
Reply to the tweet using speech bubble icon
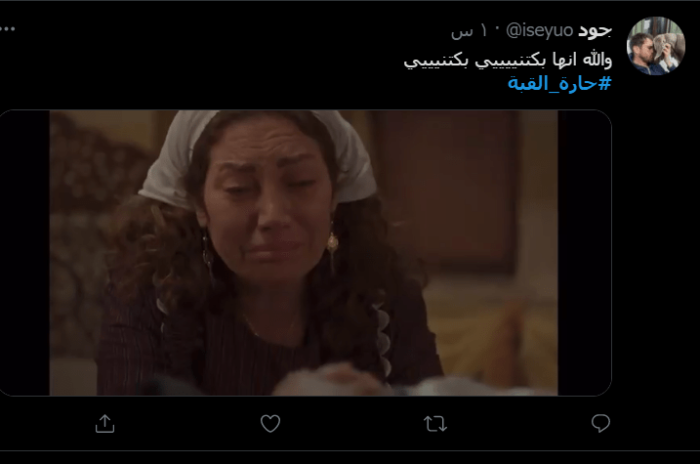(600, 423)
